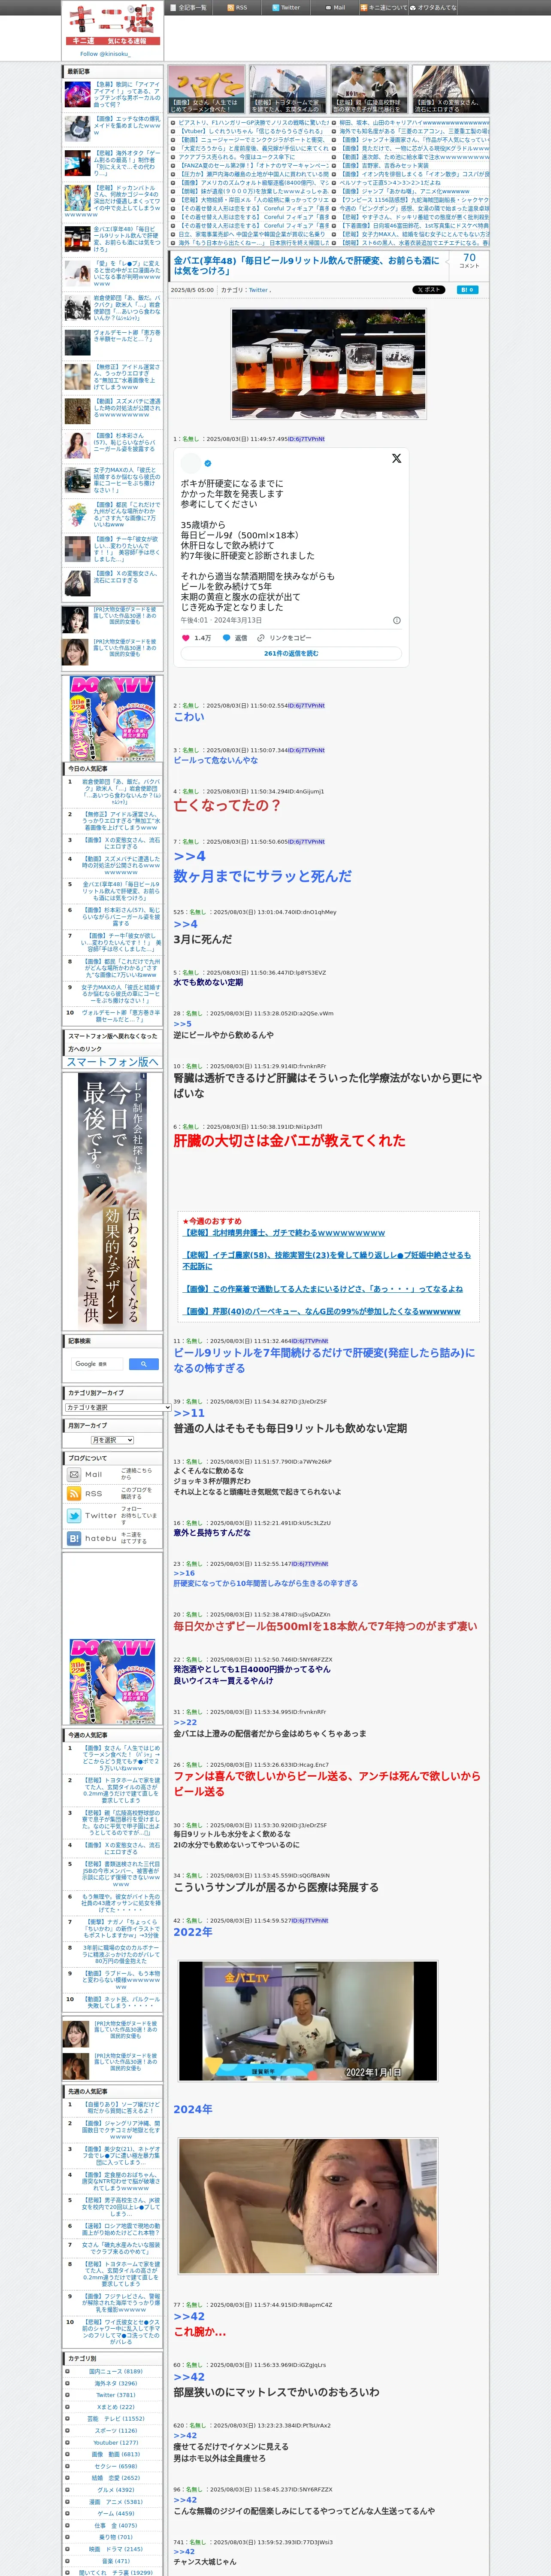Open the 70 コメント counter
Screen dimensions: 551x2576
coord(469,260)
